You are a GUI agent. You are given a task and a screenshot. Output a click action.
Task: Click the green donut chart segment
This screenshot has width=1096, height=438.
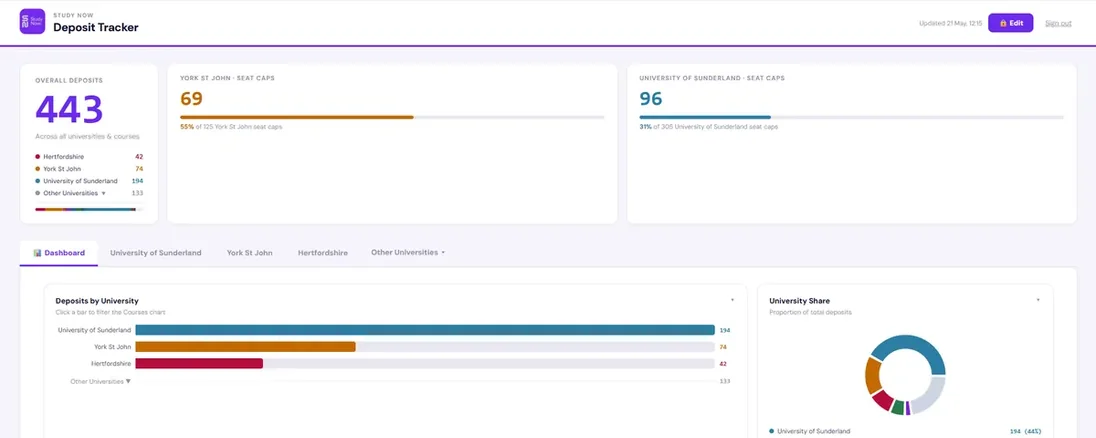click(x=898, y=407)
